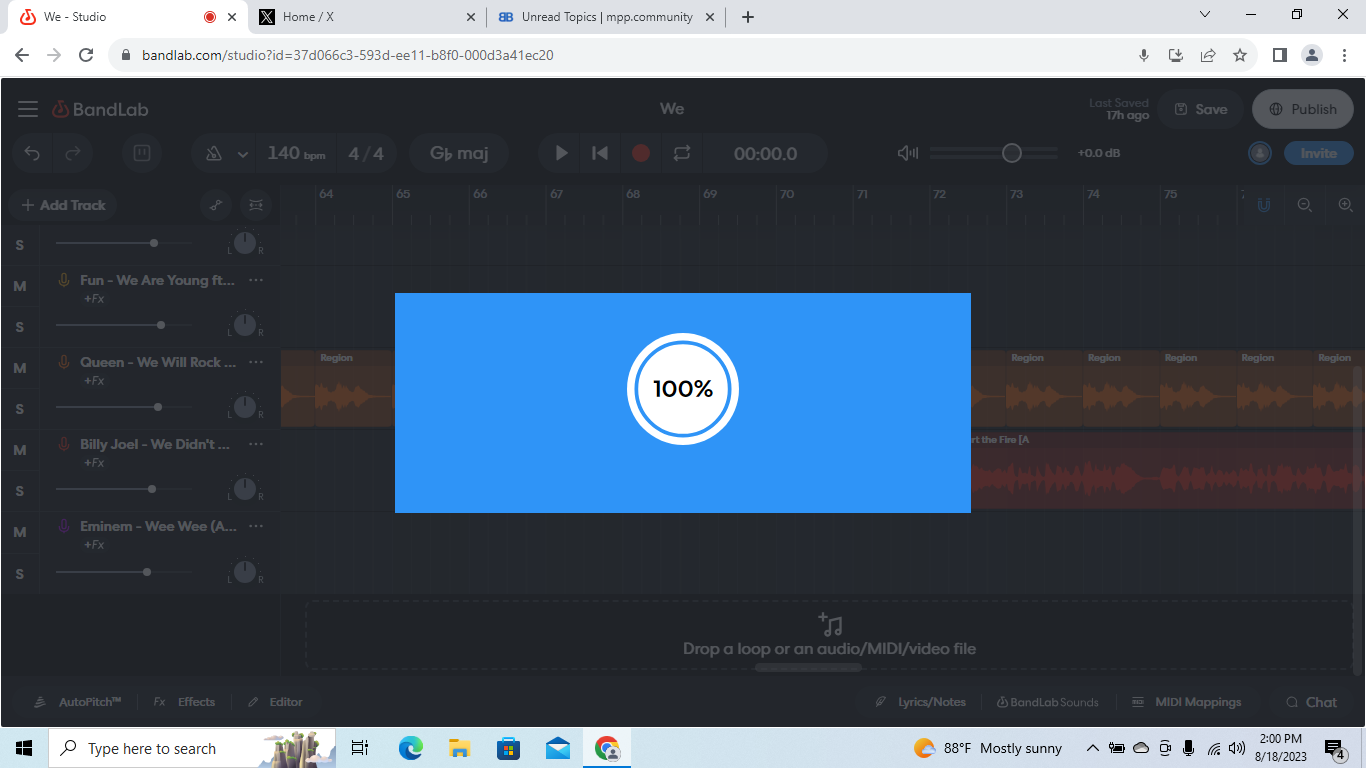The image size is (1366, 768).
Task: Open the automation curve tool
Action: tap(215, 205)
